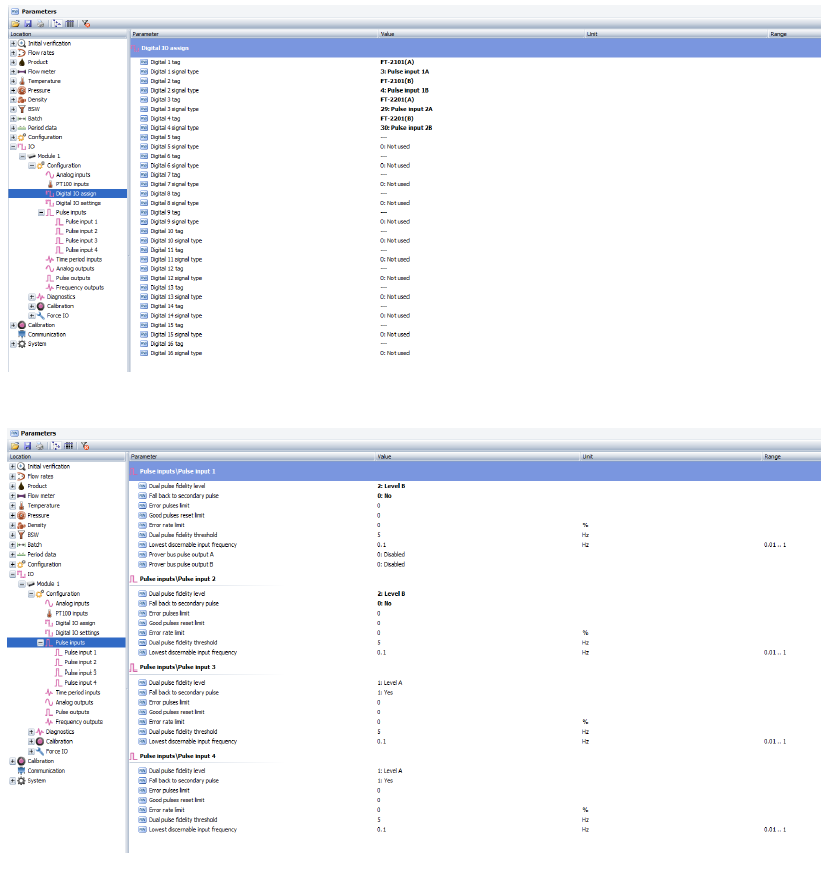Image resolution: width=829 pixels, height=876 pixels.
Task: Columns grid icon in Pulse inputs window toolbar
Action: click(69, 446)
